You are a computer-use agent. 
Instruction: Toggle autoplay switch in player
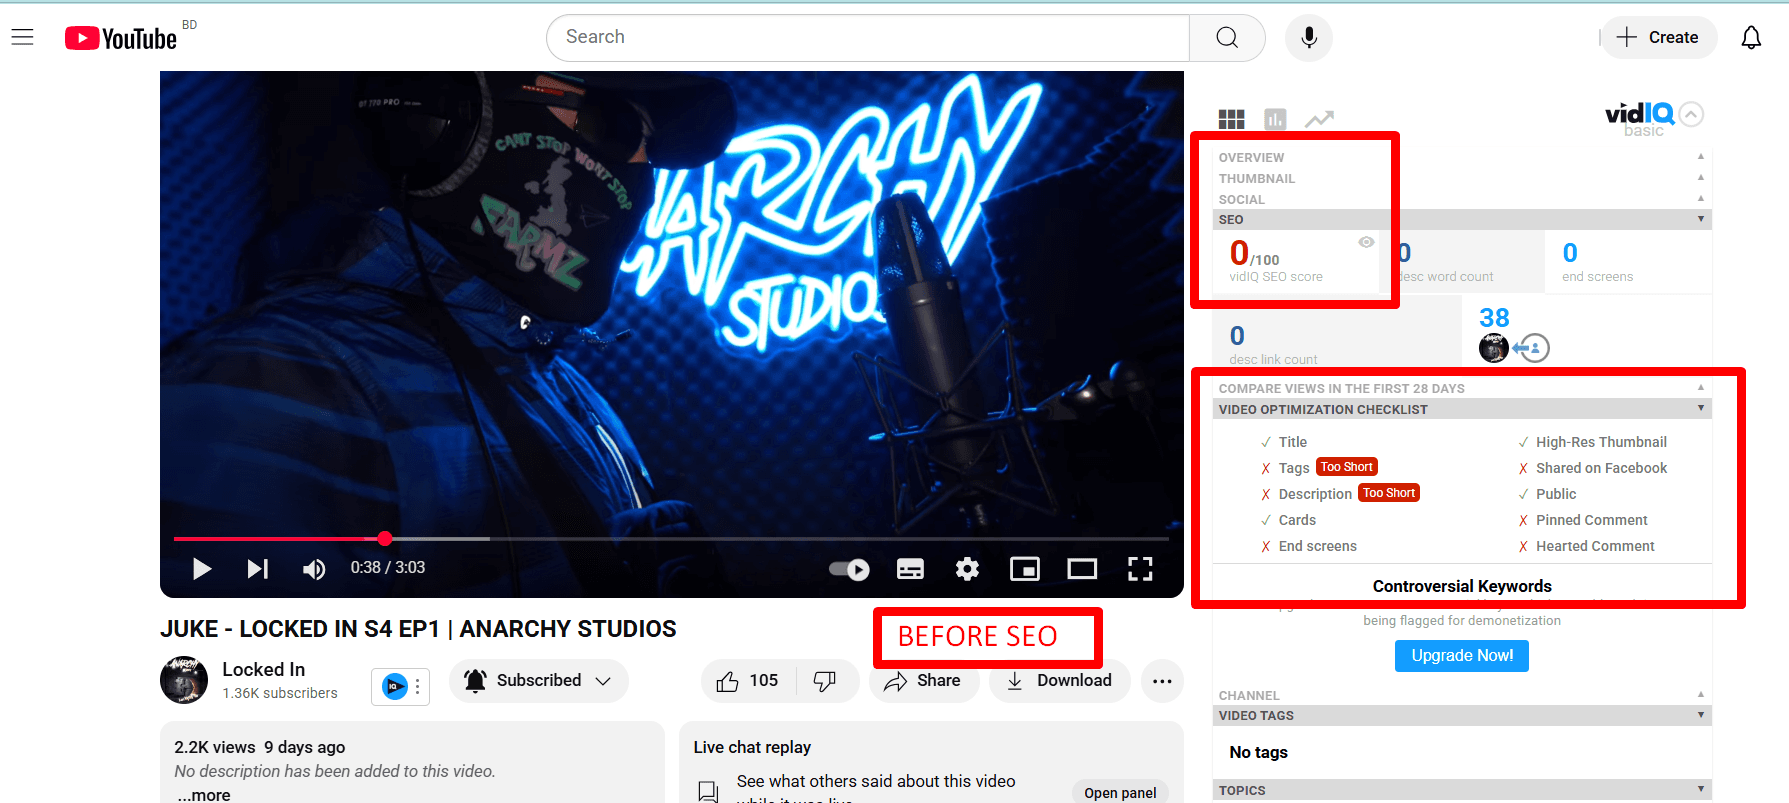coord(849,569)
